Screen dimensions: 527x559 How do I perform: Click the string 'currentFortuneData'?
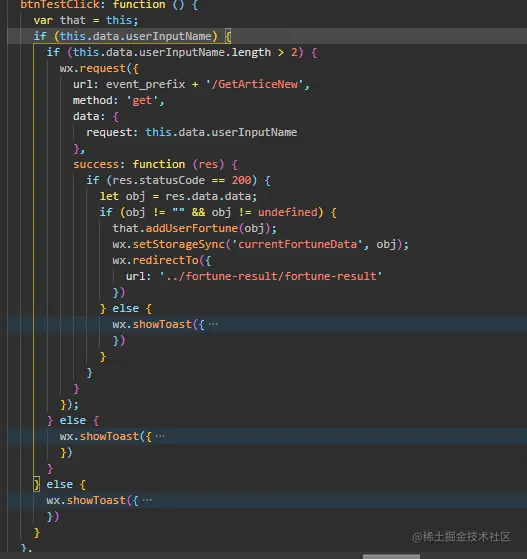pos(297,244)
